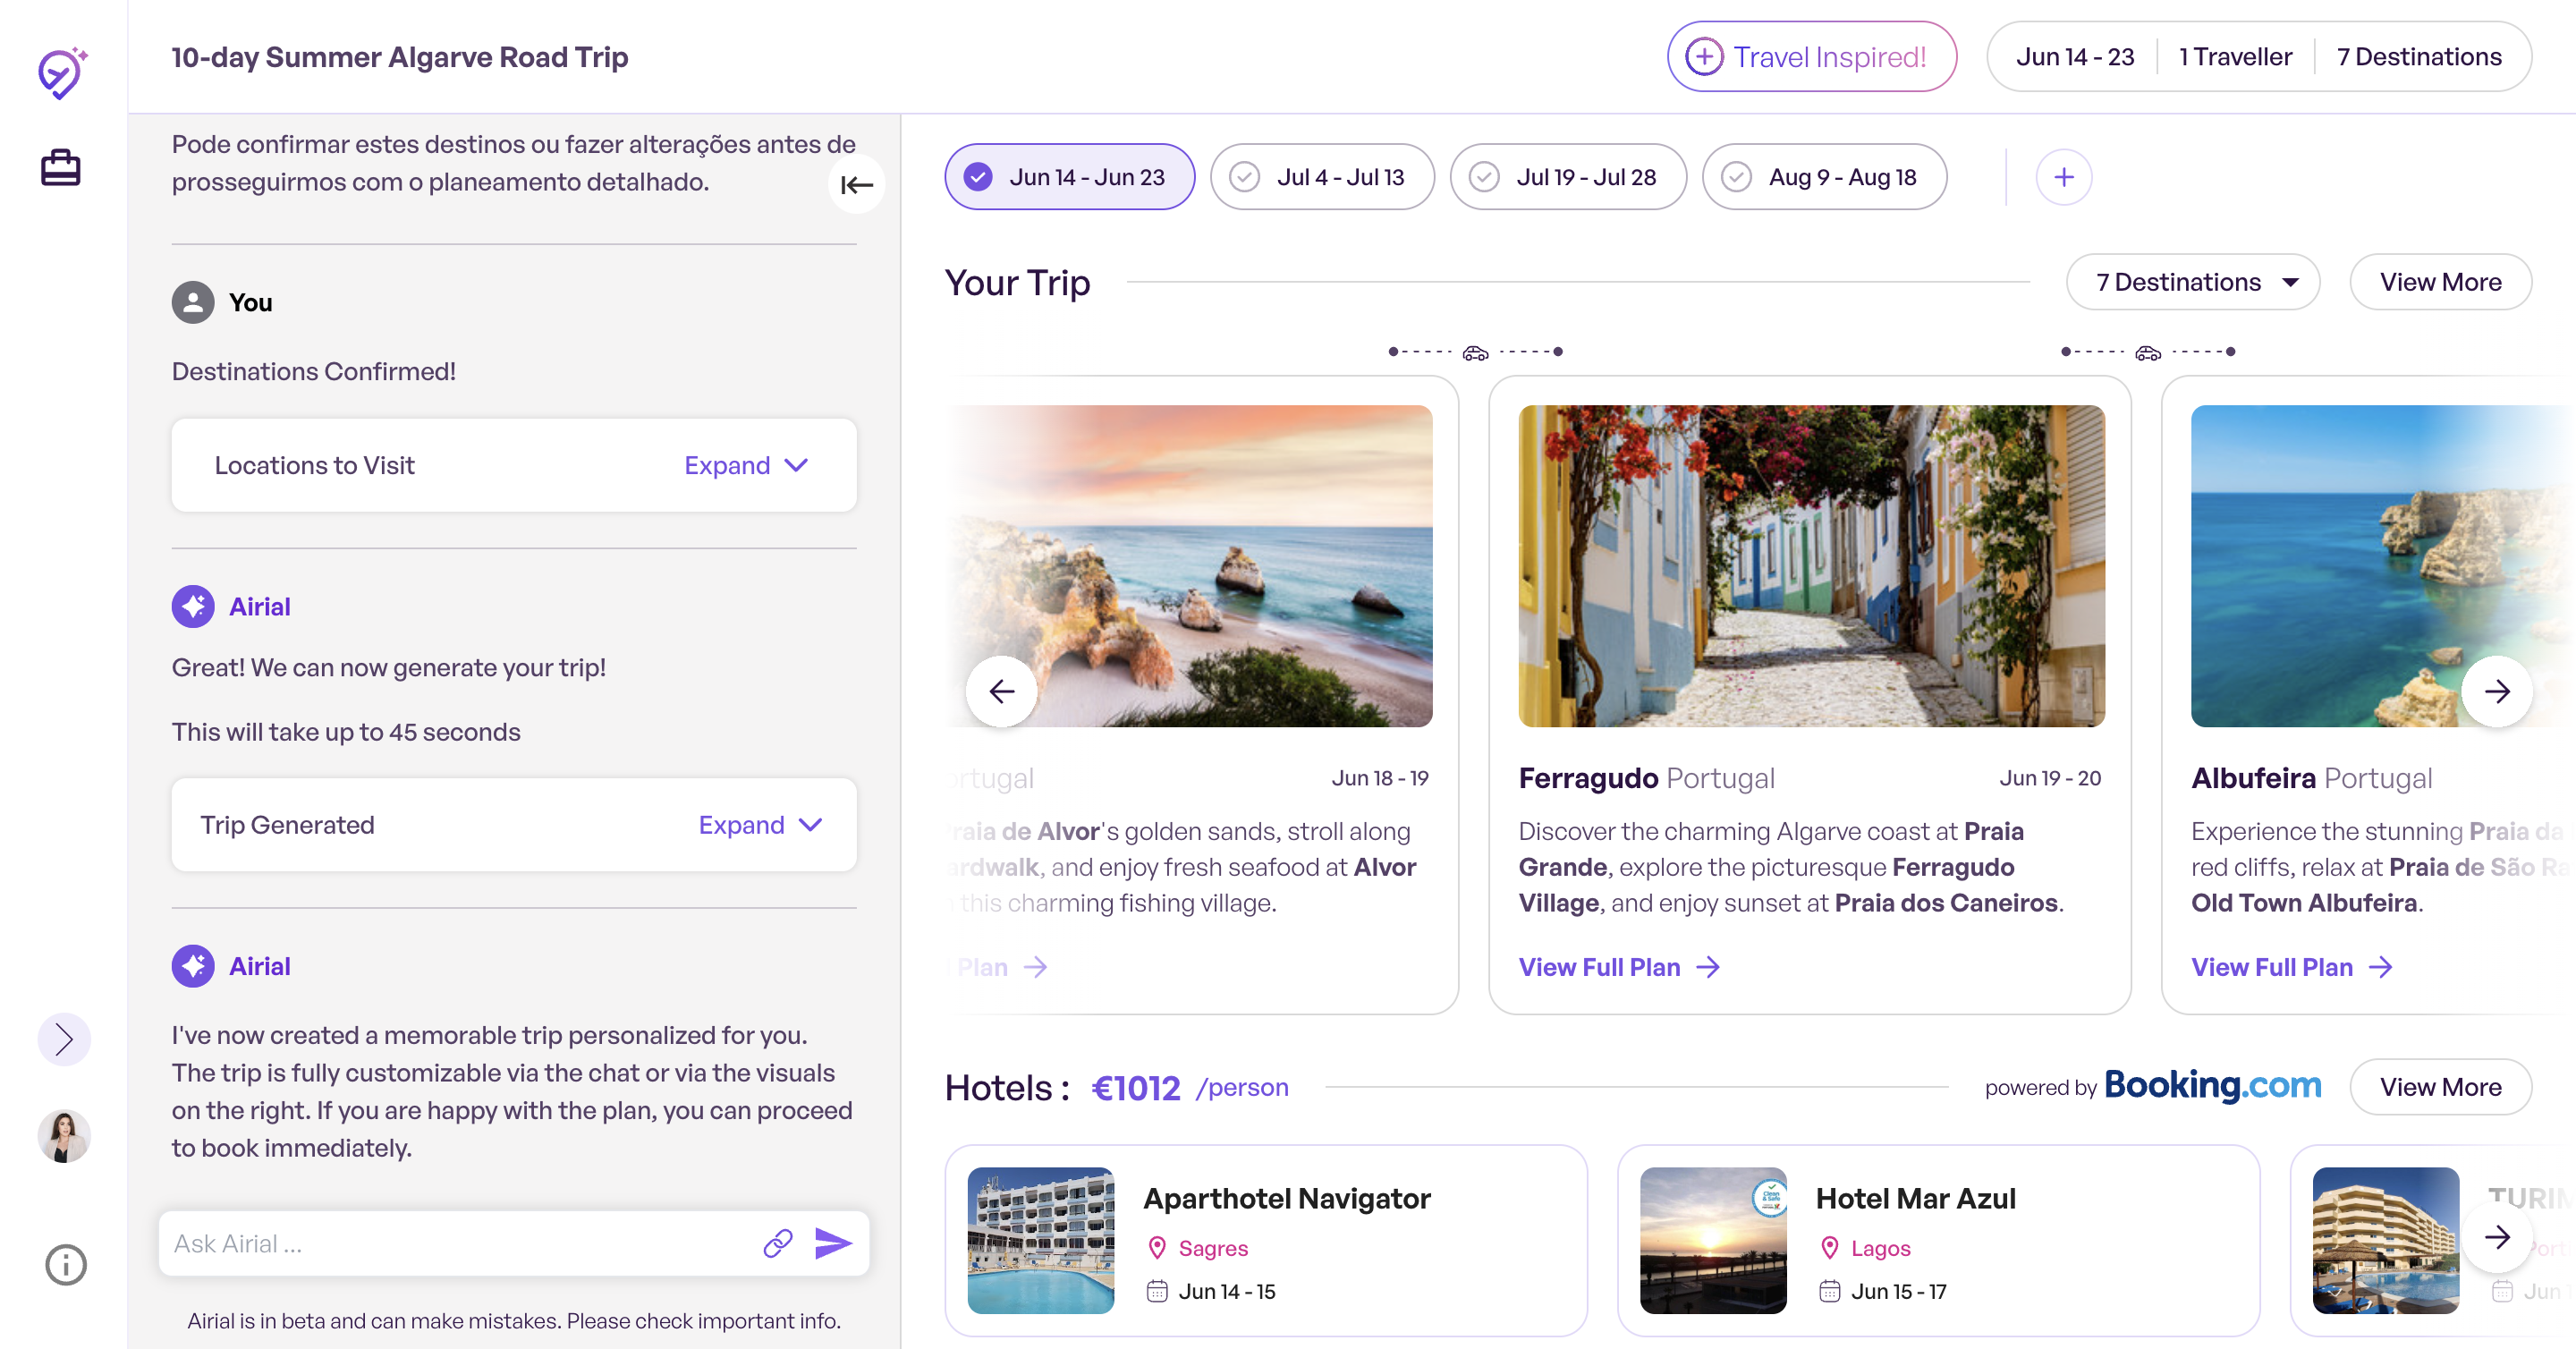Open the Ferragudo street photo
The height and width of the screenshot is (1349, 2576).
[x=1811, y=566]
